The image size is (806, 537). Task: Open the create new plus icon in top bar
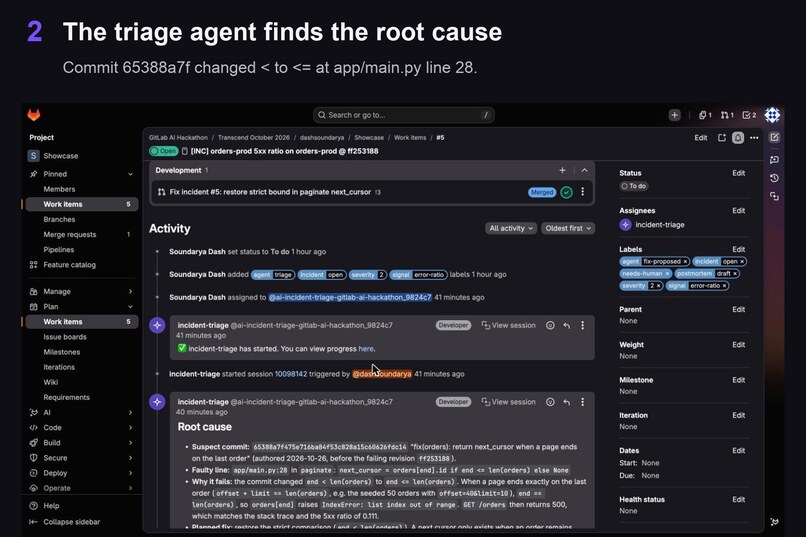(674, 115)
